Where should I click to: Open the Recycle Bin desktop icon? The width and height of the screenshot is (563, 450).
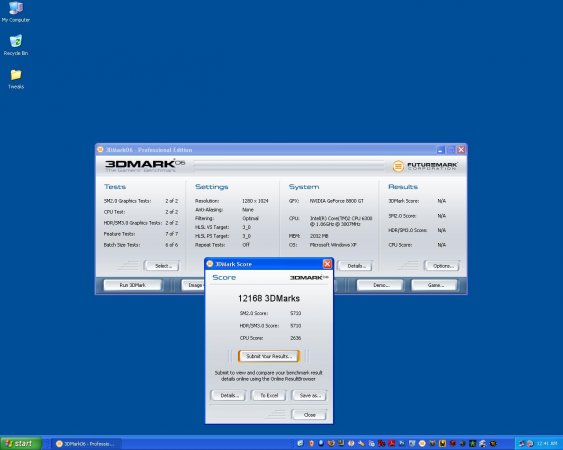click(15, 45)
